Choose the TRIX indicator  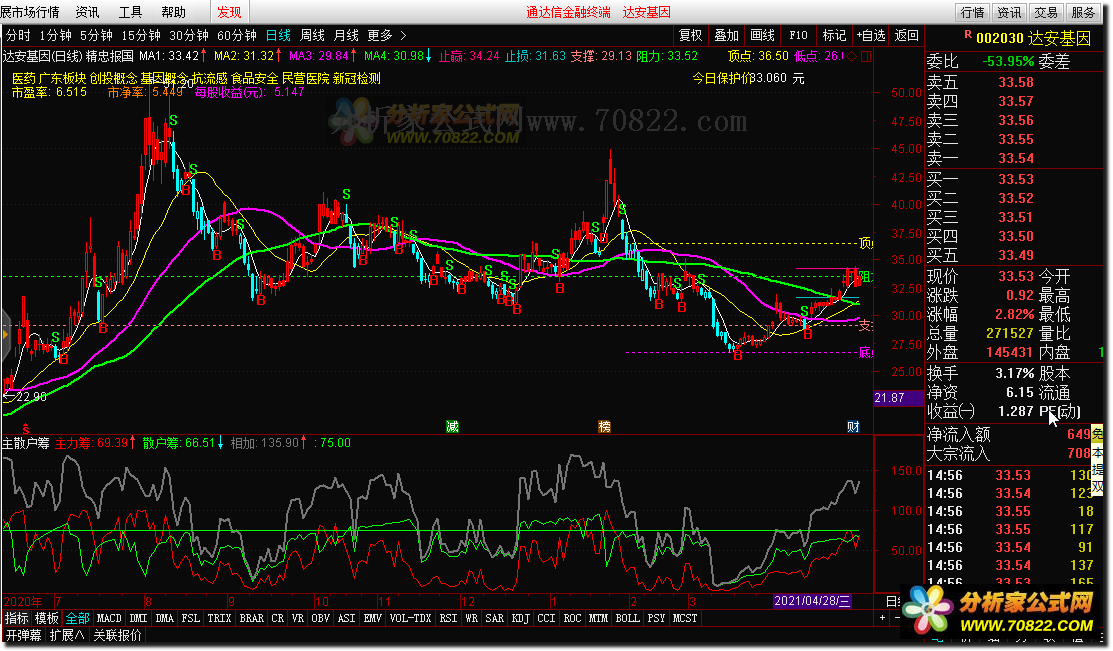pyautogui.click(x=219, y=618)
